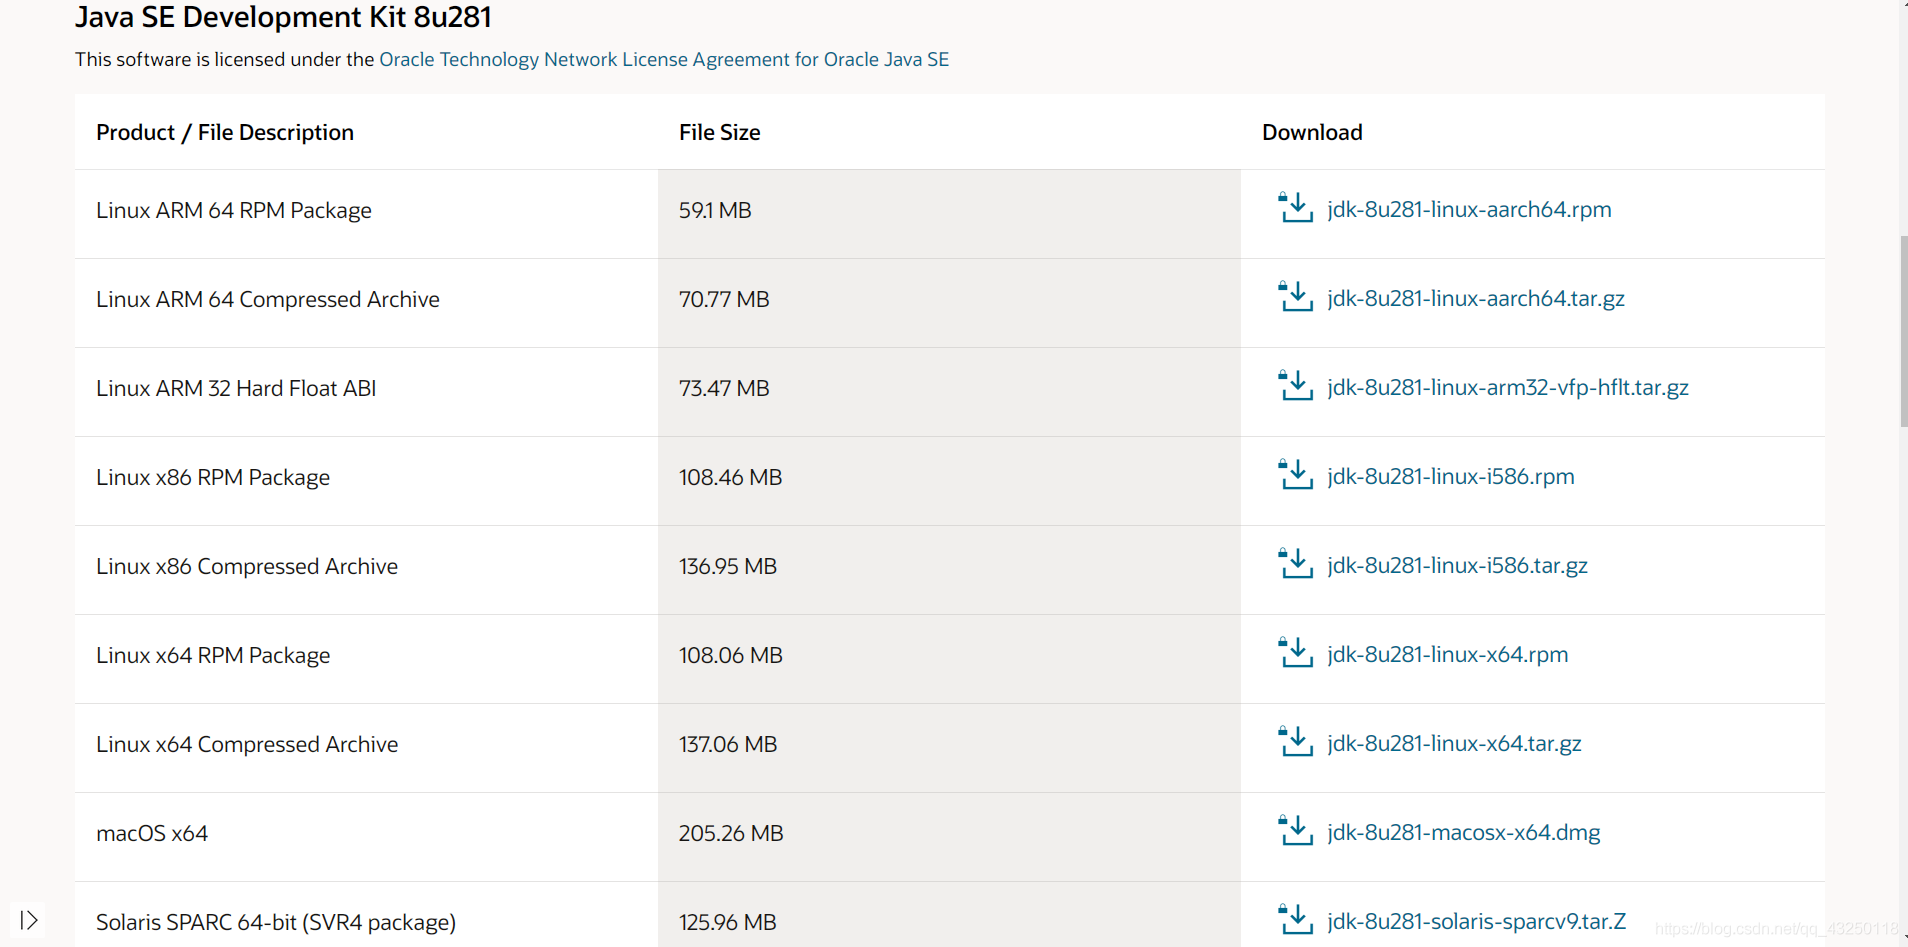The height and width of the screenshot is (947, 1908).
Task: Download jdk-8u281-solaris-sparcv9.tar.Z file link
Action: 1476,921
